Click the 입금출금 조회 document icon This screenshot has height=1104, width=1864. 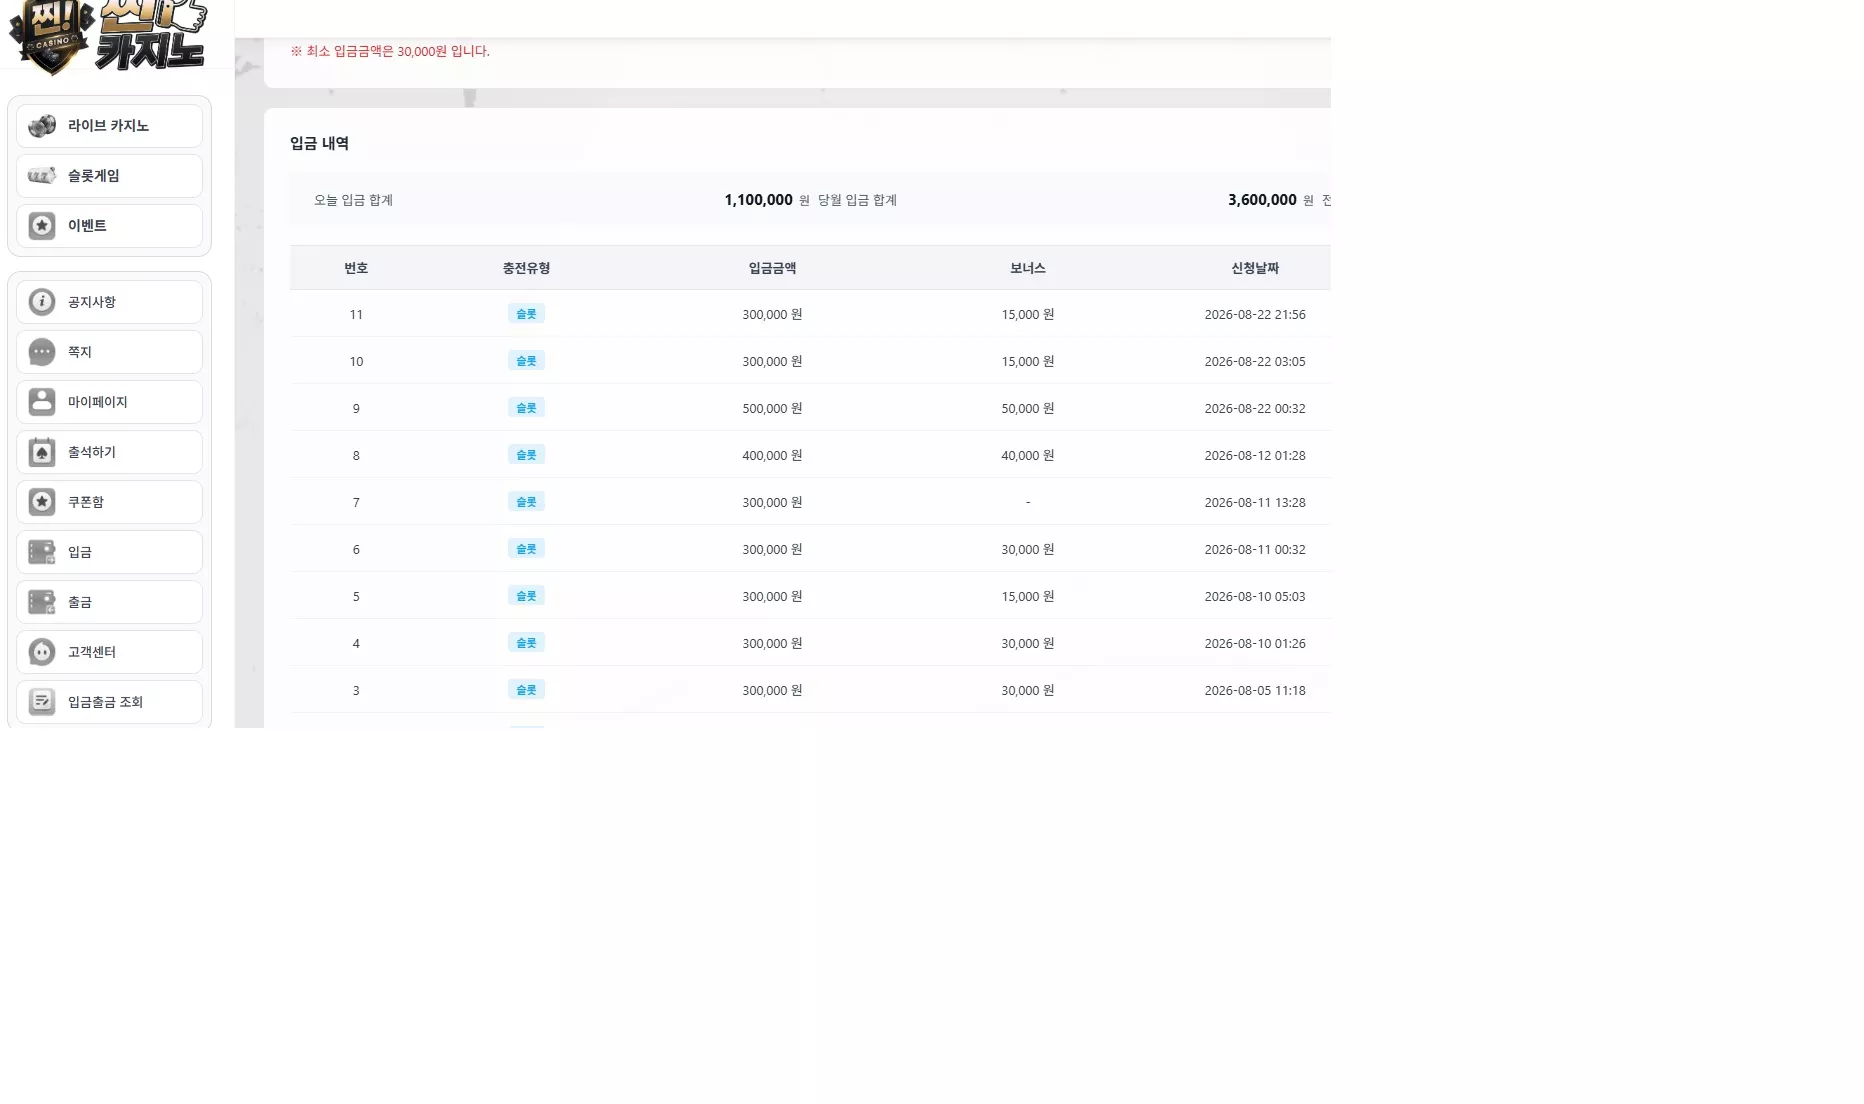pos(42,702)
